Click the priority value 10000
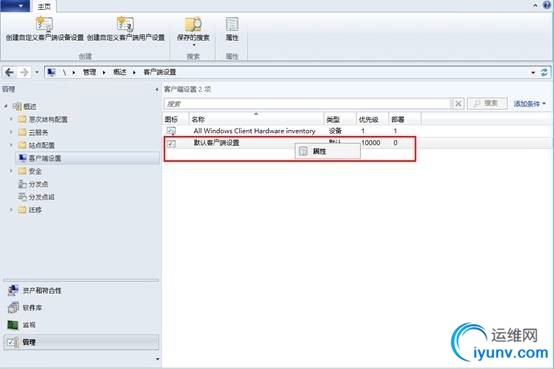 point(371,143)
